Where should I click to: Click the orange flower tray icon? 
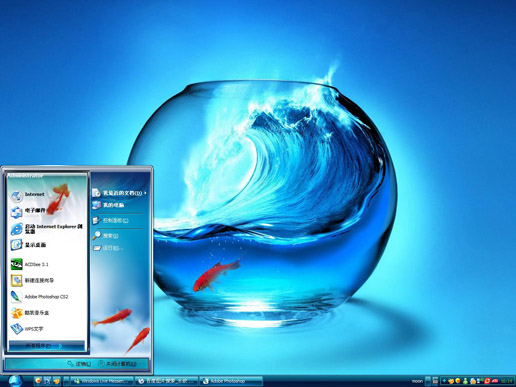[451, 381]
